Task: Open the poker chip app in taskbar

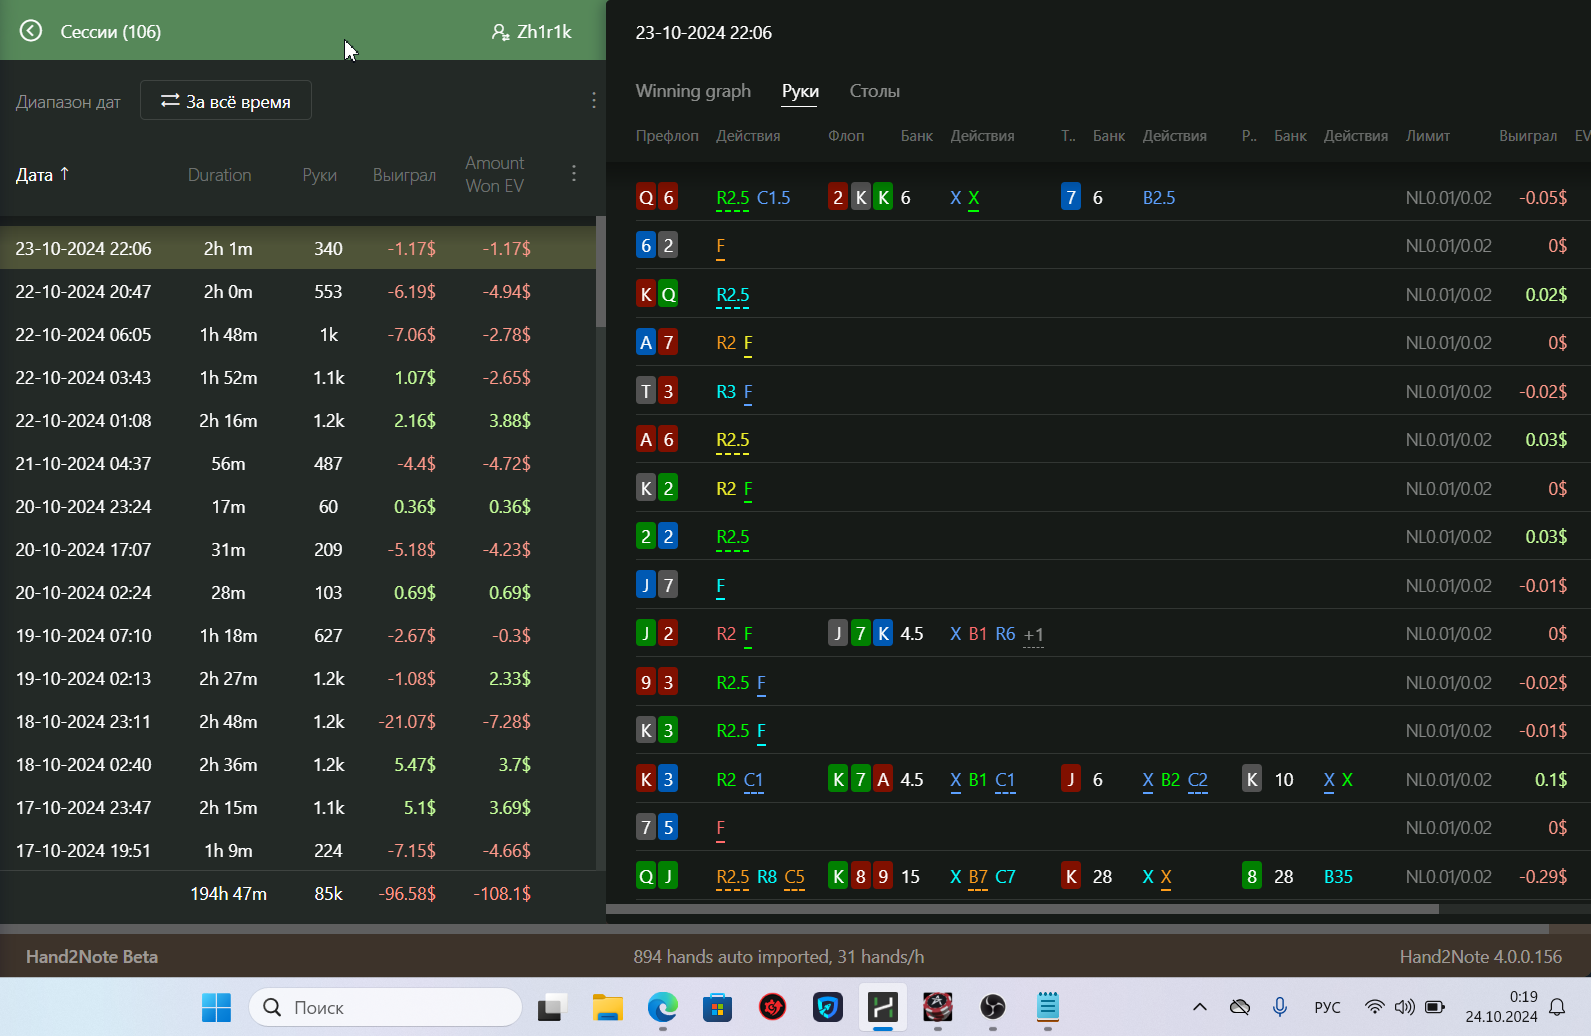Action: tap(937, 1007)
